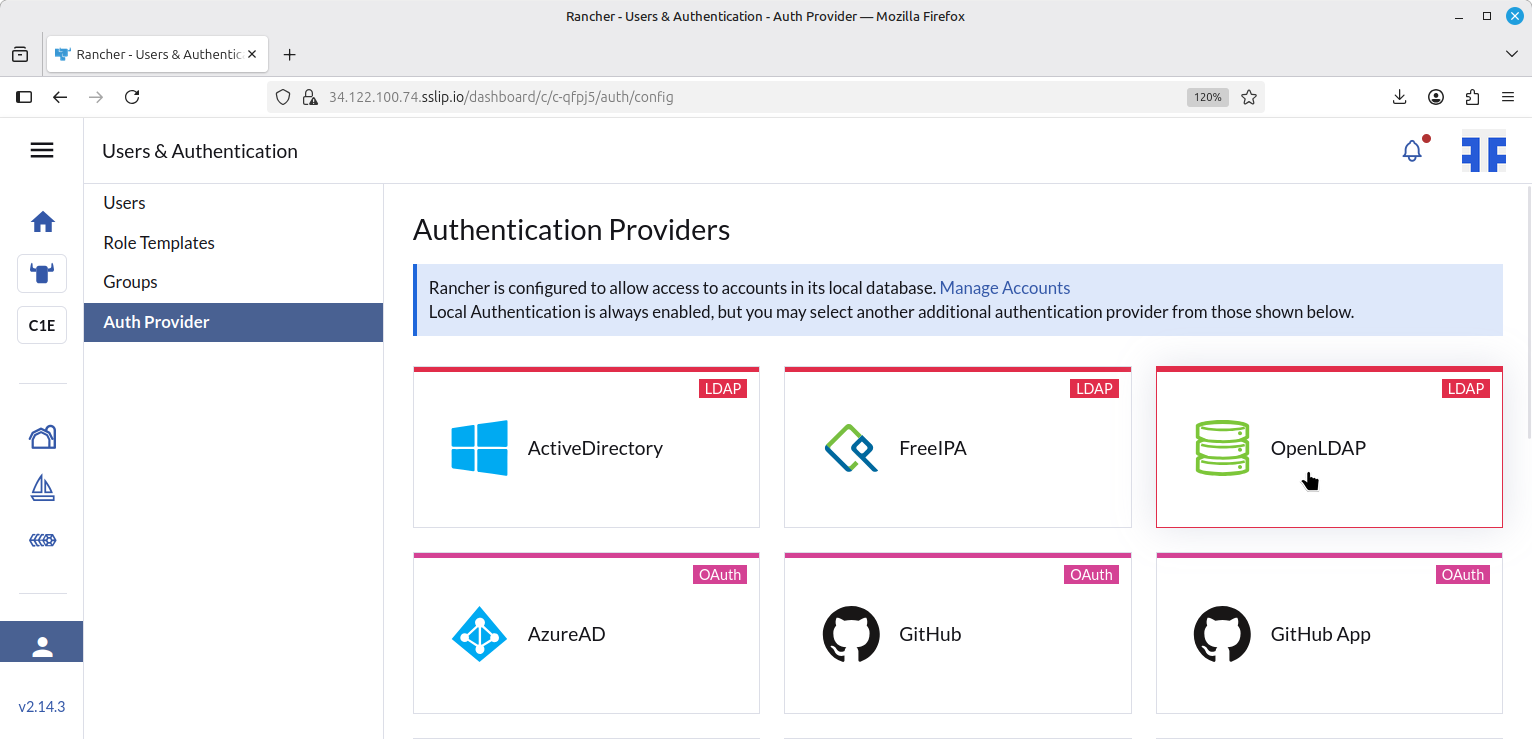
Task: Show connection padlock details
Action: click(x=309, y=97)
